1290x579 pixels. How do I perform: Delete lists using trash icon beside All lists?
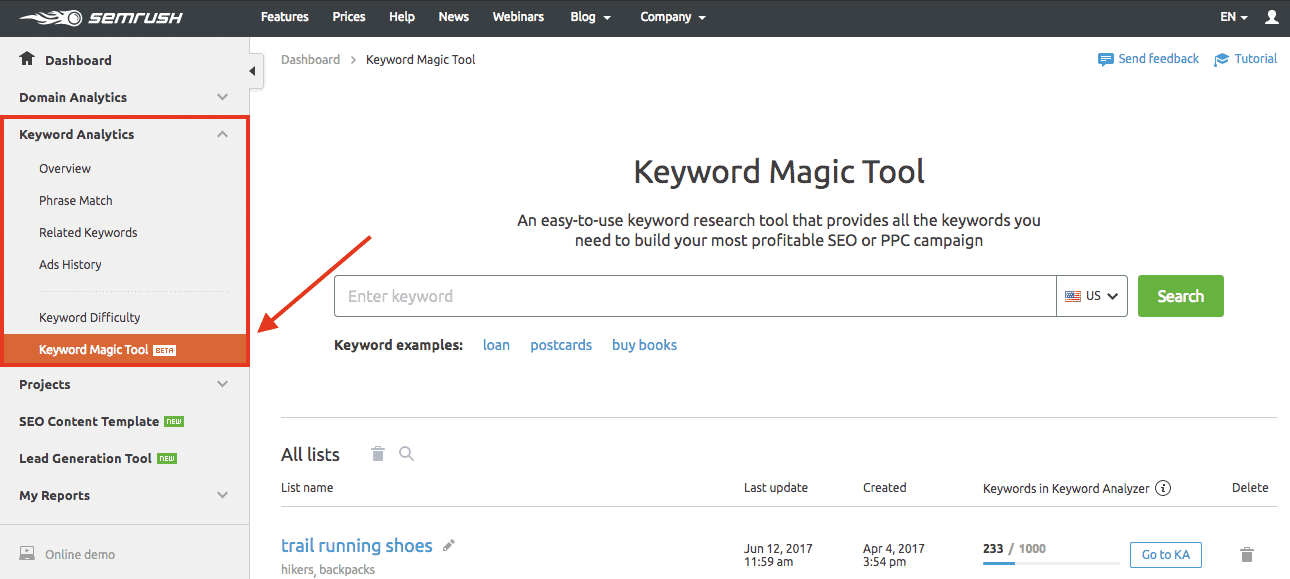378,454
